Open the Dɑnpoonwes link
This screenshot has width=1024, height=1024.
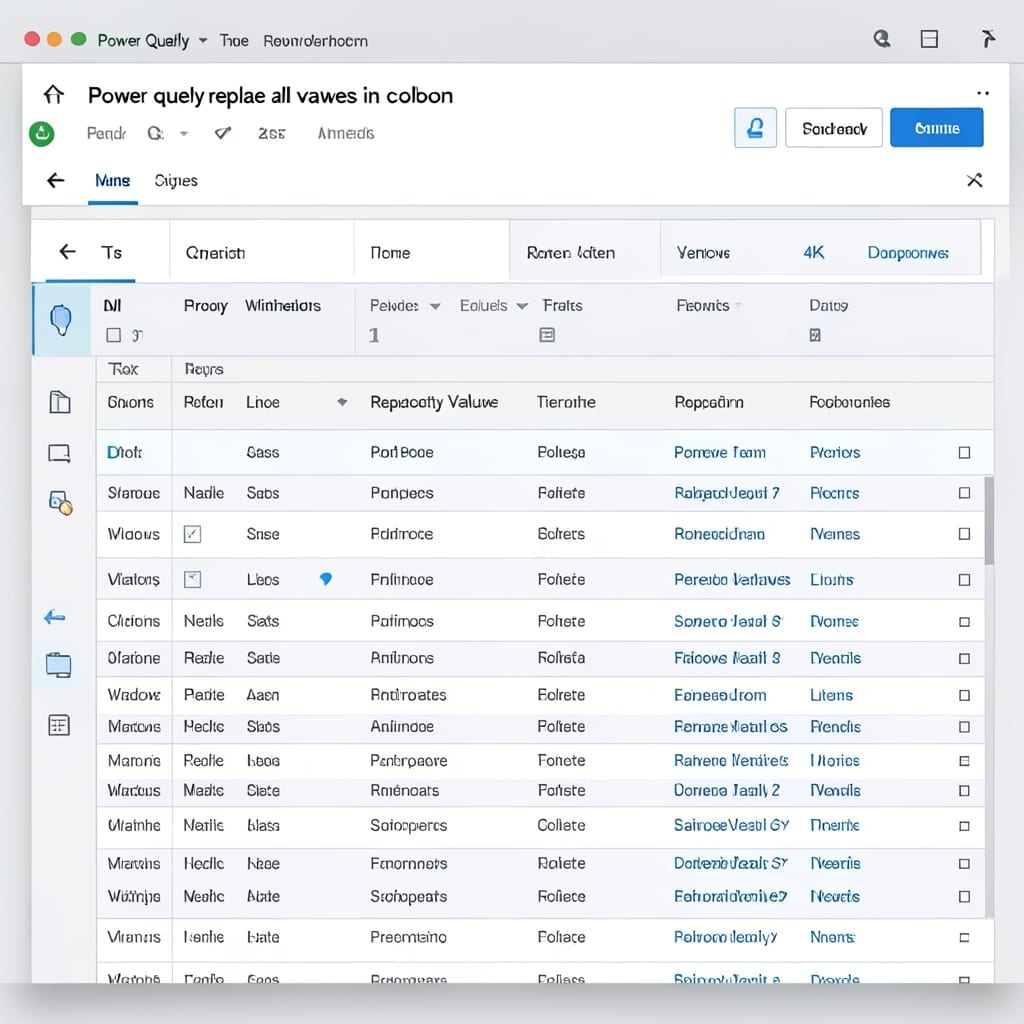click(908, 253)
